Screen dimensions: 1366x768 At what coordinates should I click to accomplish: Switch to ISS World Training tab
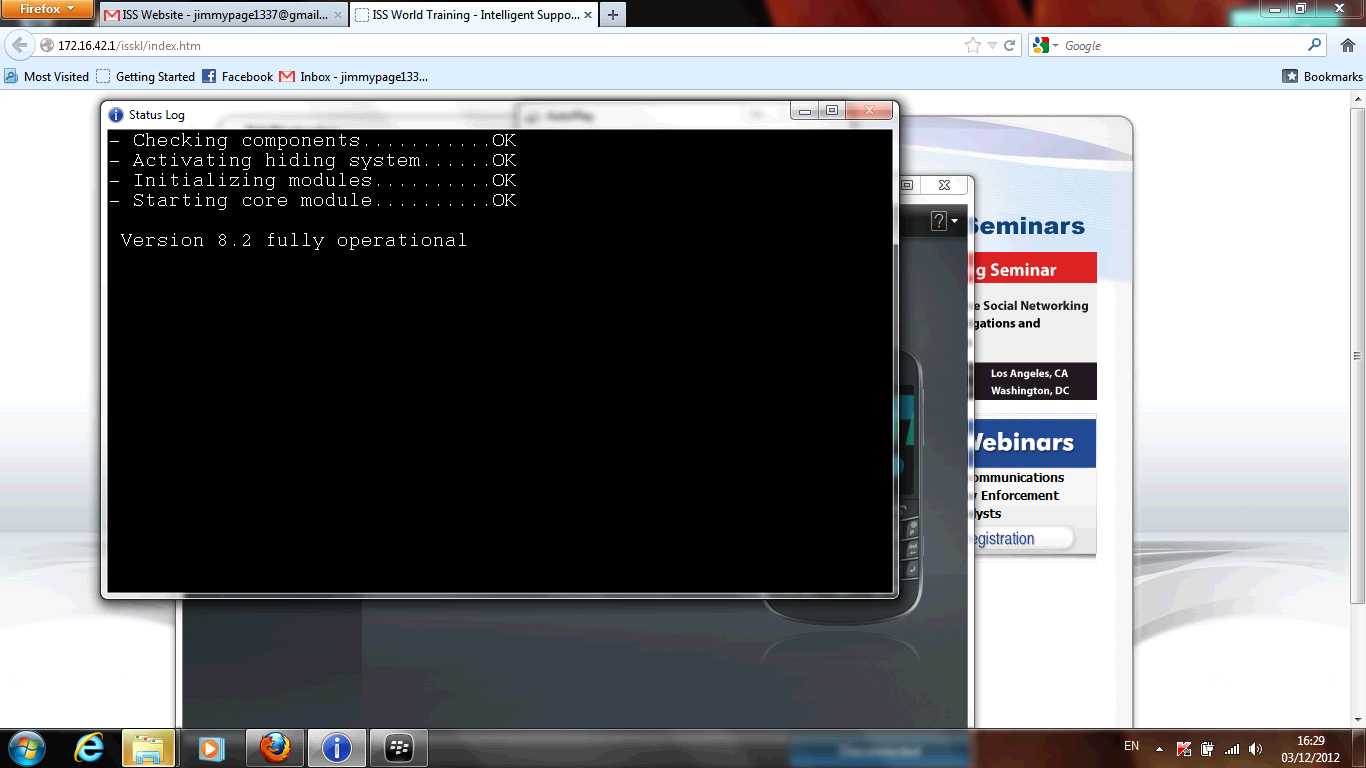[474, 15]
